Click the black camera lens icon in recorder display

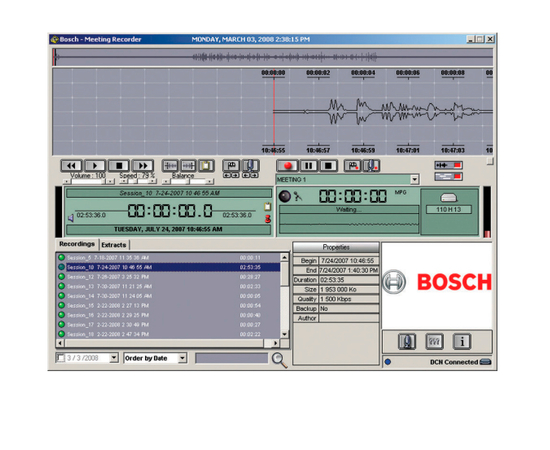click(284, 196)
